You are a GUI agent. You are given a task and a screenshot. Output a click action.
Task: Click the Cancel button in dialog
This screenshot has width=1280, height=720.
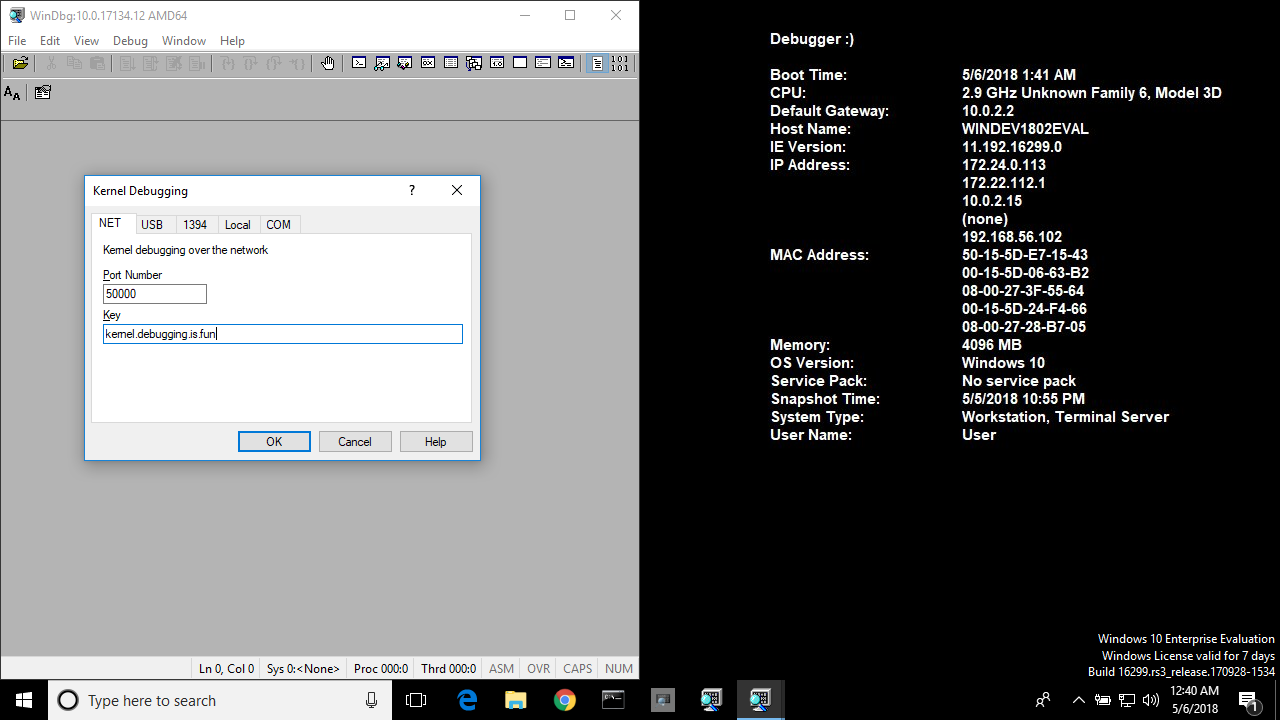tap(355, 442)
